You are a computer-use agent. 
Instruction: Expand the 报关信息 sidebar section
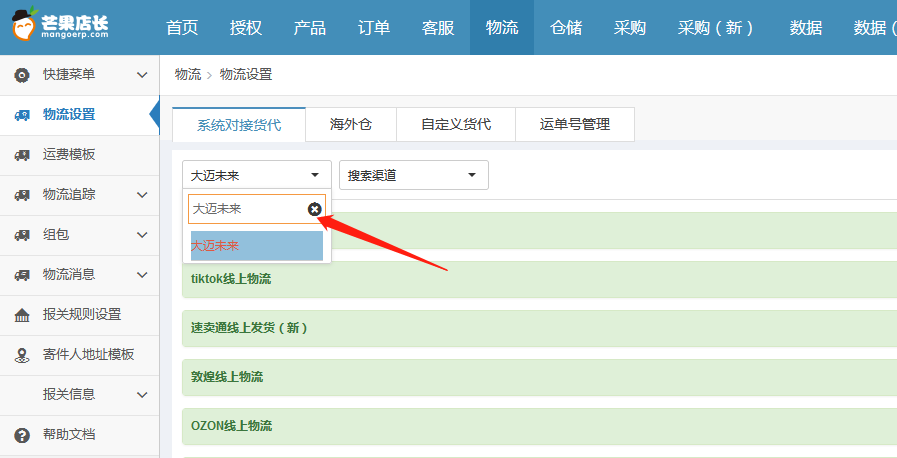coord(142,395)
